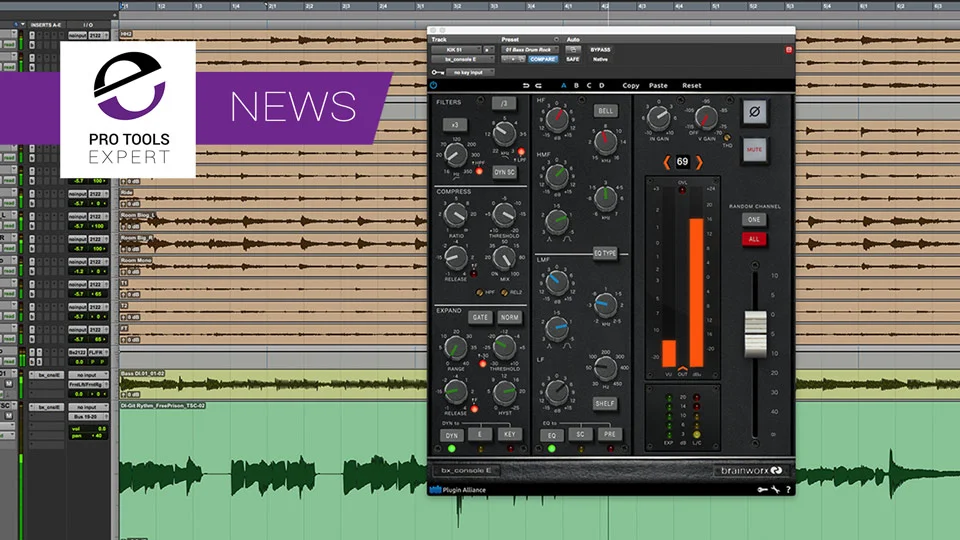The image size is (960, 540).
Task: Toggle the DYN SC filter button
Action: (x=504, y=173)
